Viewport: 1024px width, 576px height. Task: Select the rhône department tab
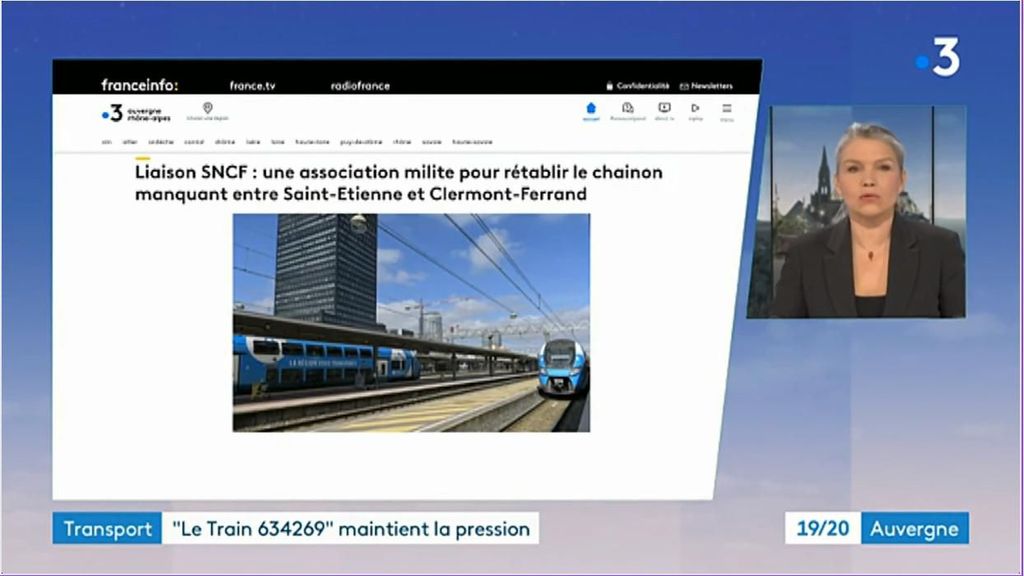pyautogui.click(x=402, y=142)
